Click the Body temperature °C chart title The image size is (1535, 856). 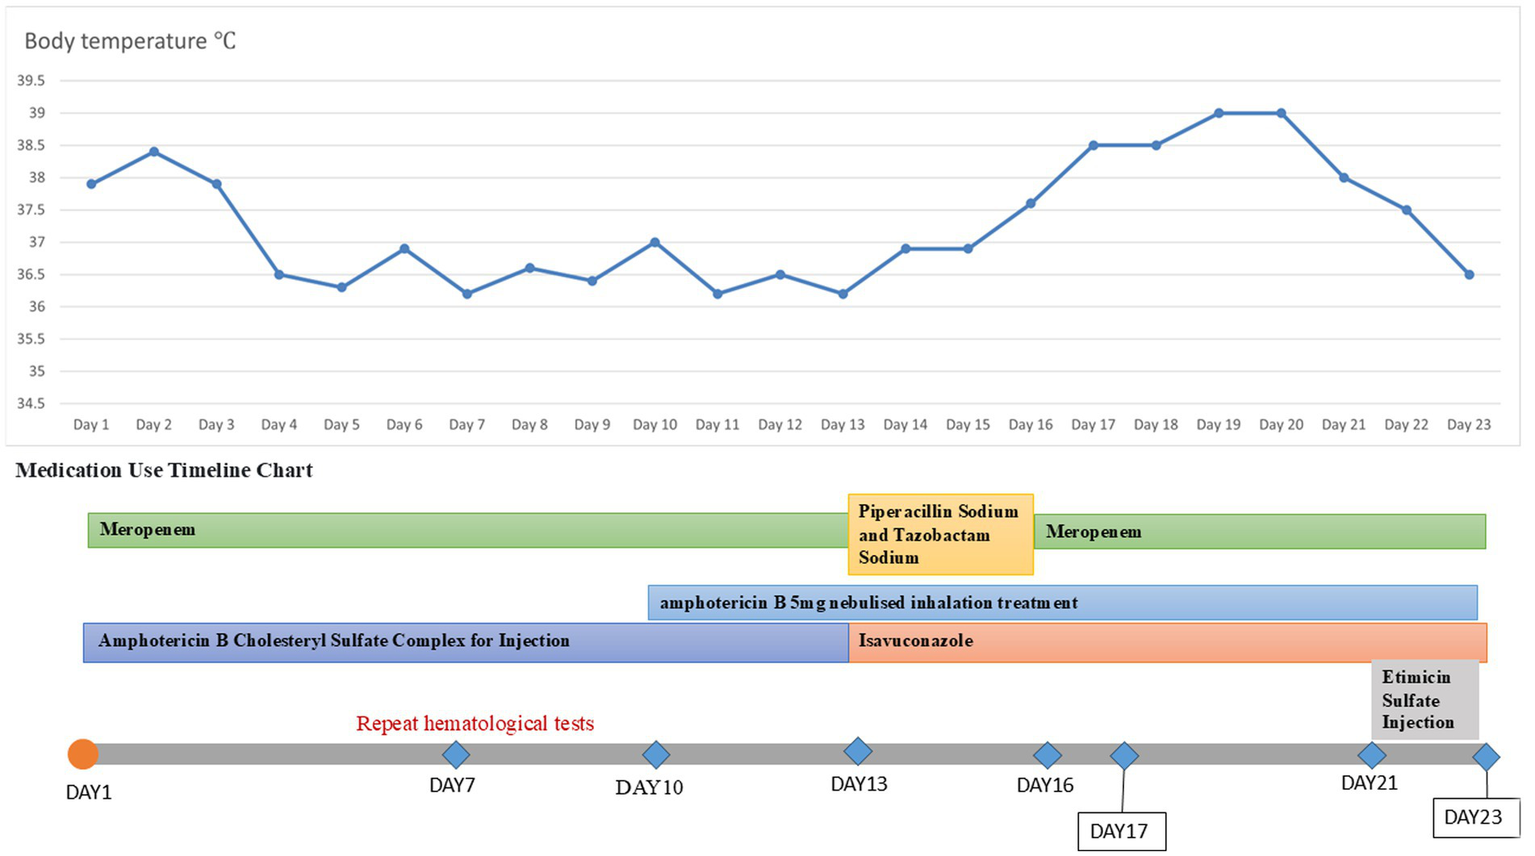click(x=130, y=42)
